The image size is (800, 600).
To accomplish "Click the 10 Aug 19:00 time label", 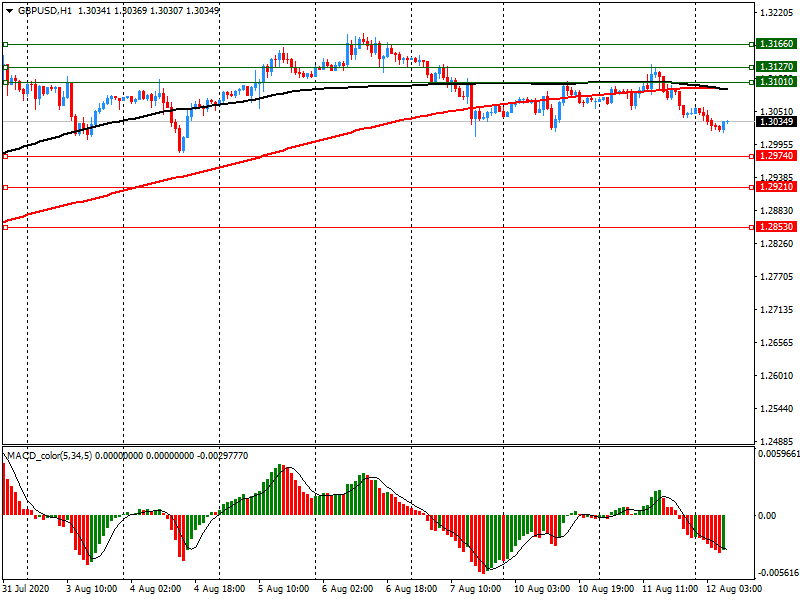I will point(606,589).
